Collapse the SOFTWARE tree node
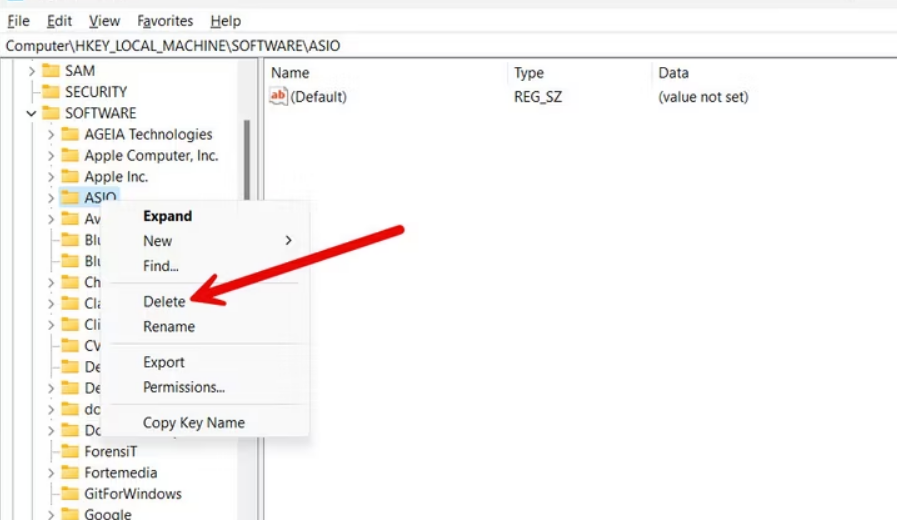This screenshot has height=520, width=897. tap(31, 113)
